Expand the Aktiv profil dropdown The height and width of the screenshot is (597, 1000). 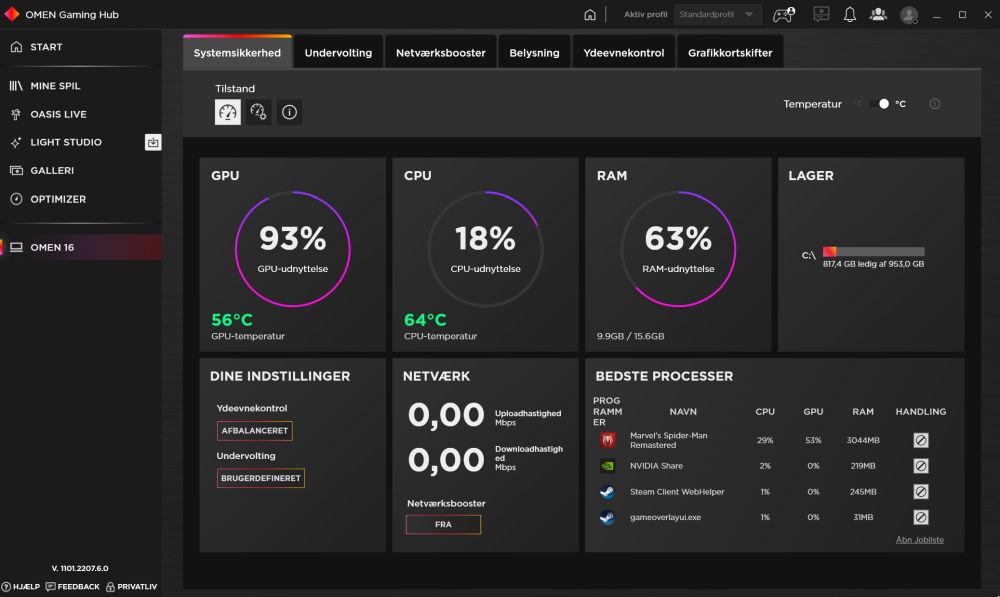pos(717,14)
